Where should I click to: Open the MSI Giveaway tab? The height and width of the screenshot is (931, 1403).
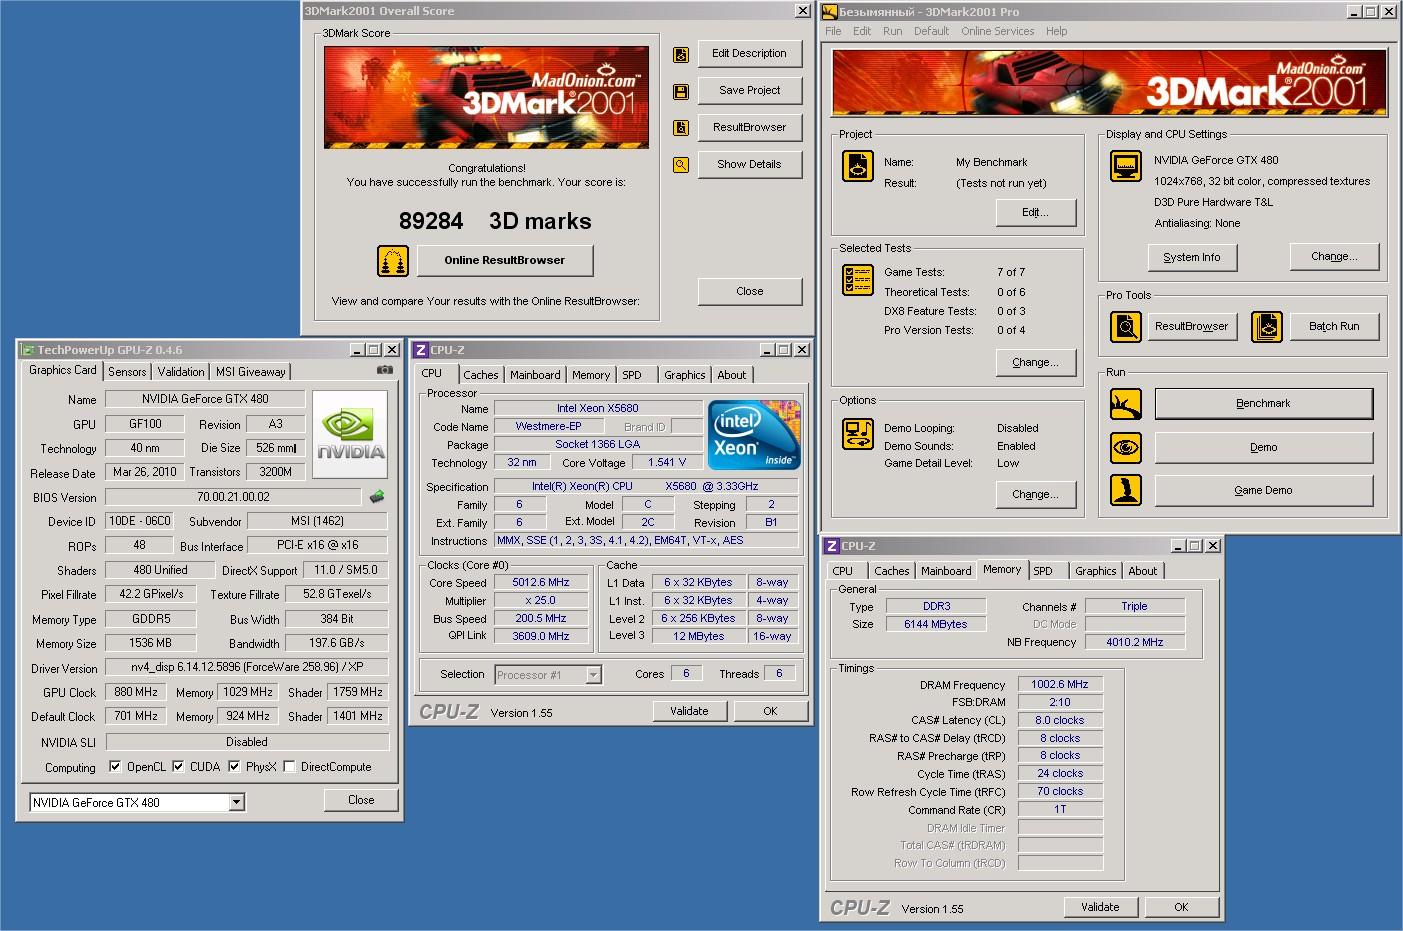tap(250, 371)
